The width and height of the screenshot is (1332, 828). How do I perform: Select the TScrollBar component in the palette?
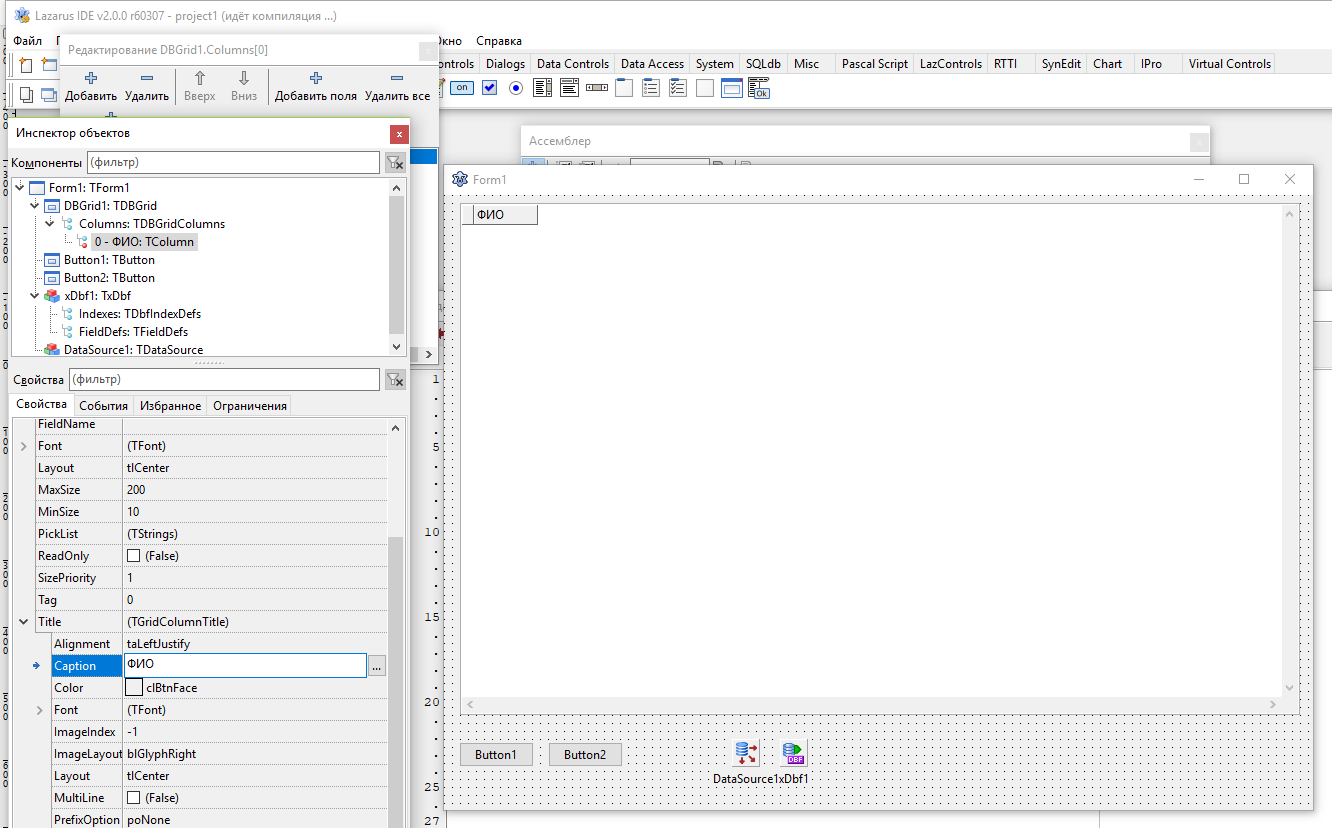click(x=597, y=88)
